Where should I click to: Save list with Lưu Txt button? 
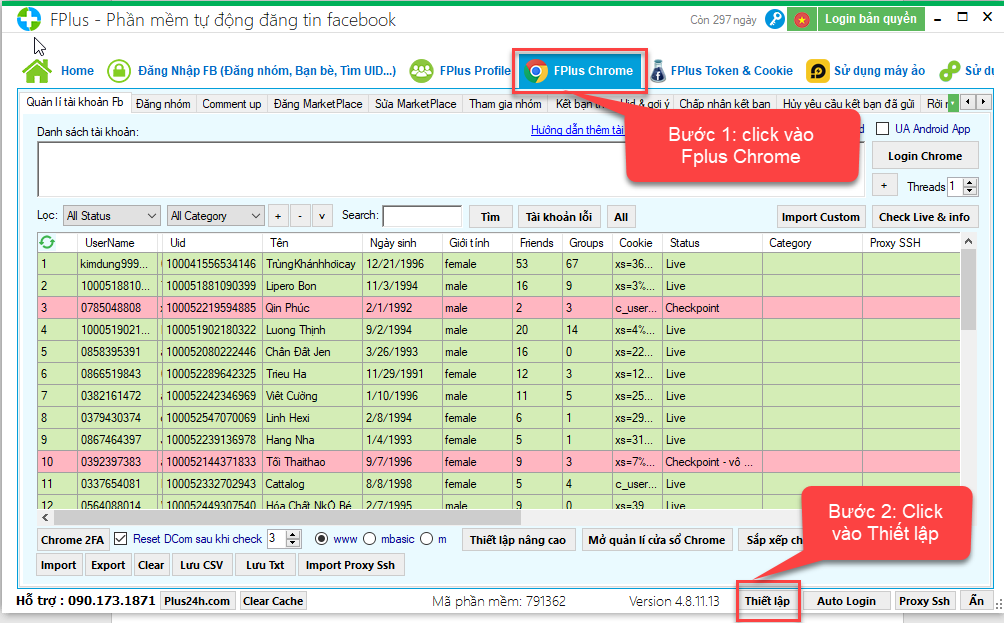pyautogui.click(x=265, y=565)
